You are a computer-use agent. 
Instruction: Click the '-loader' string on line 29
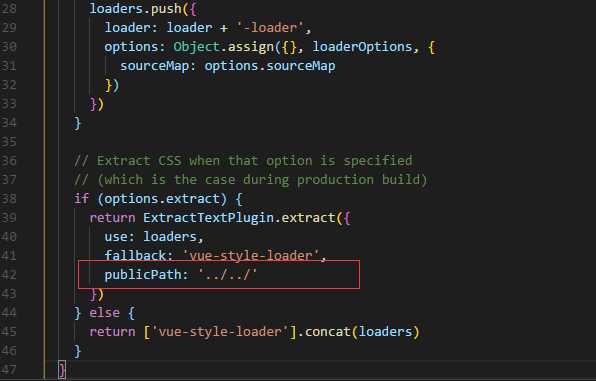tap(270, 27)
